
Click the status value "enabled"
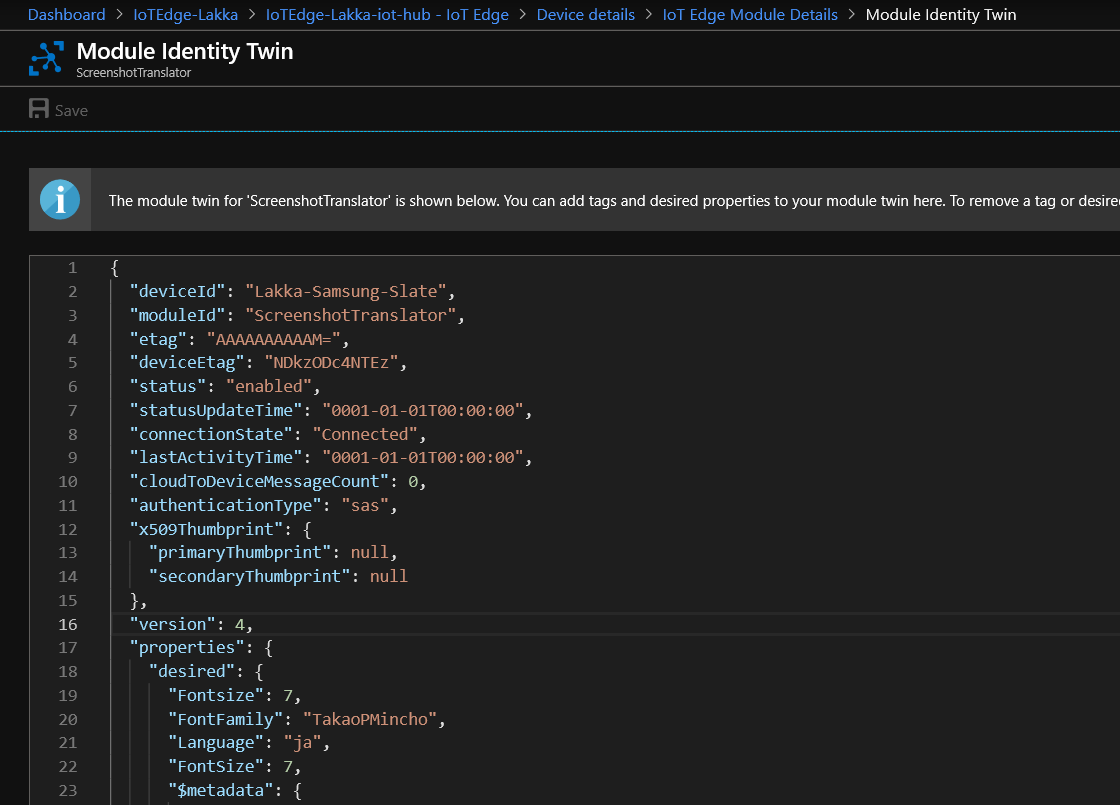click(x=269, y=386)
